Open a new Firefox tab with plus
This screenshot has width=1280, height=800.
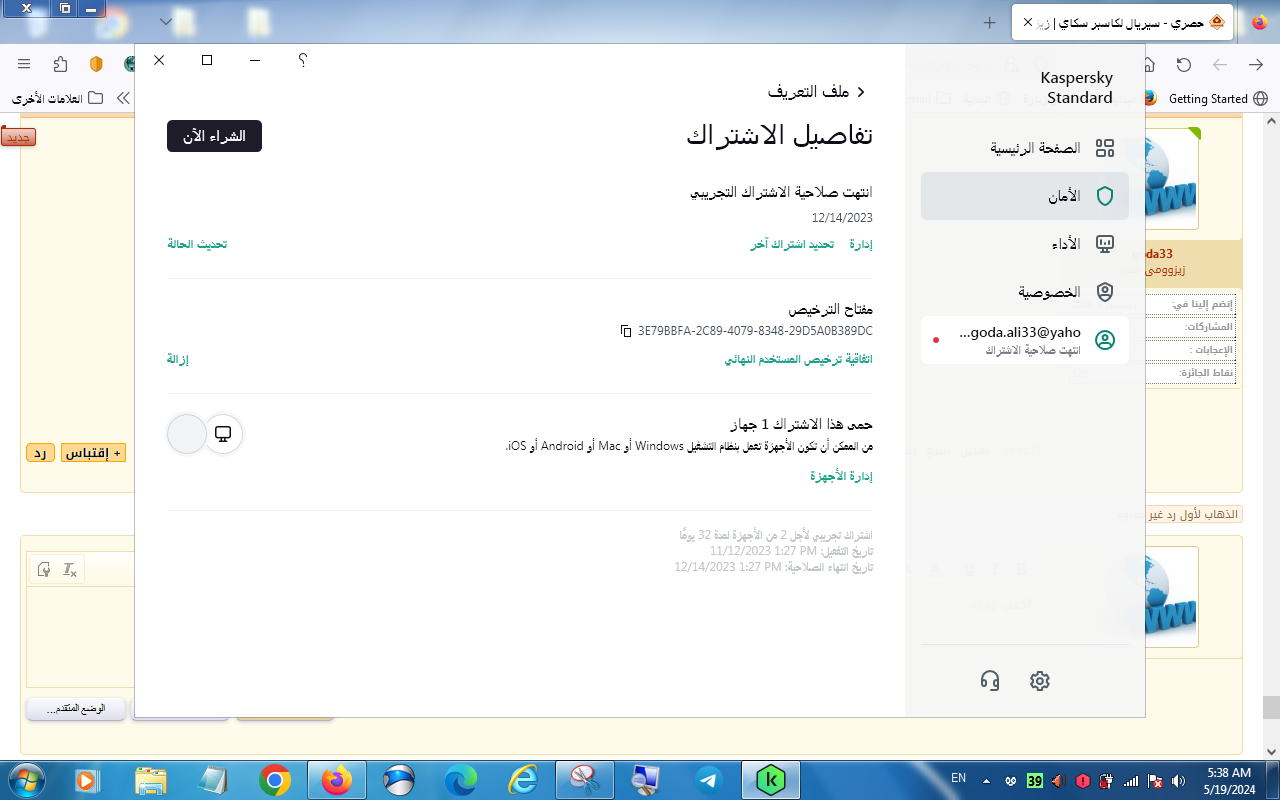click(x=989, y=22)
